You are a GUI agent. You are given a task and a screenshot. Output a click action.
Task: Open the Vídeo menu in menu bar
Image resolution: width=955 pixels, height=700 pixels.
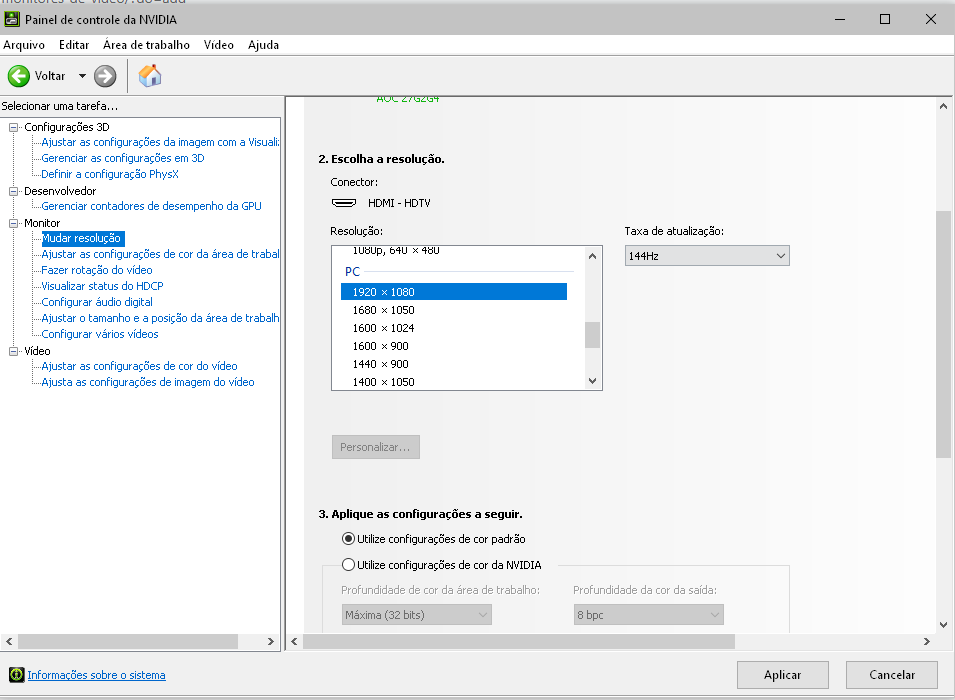tap(219, 45)
